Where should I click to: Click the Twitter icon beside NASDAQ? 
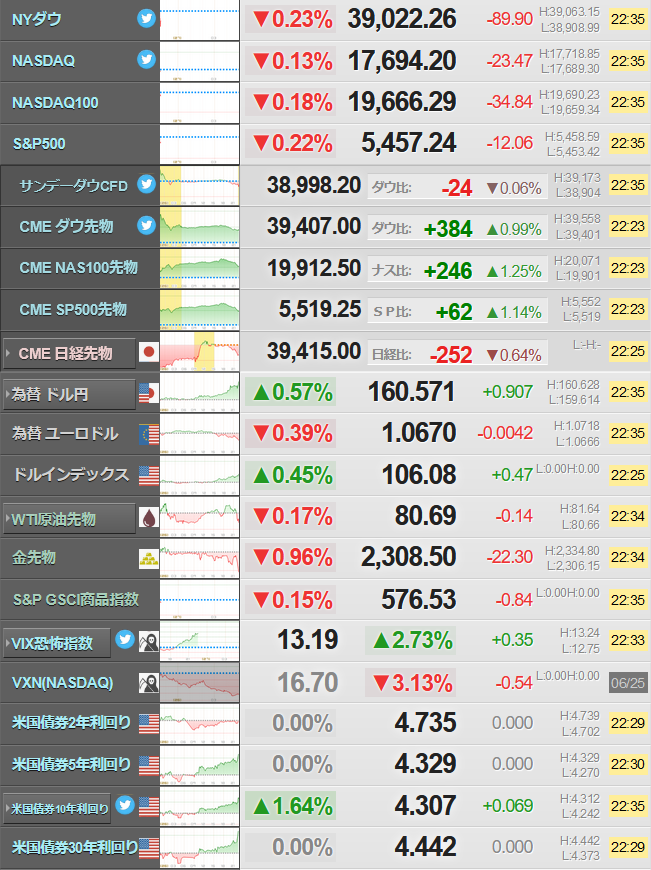[147, 59]
